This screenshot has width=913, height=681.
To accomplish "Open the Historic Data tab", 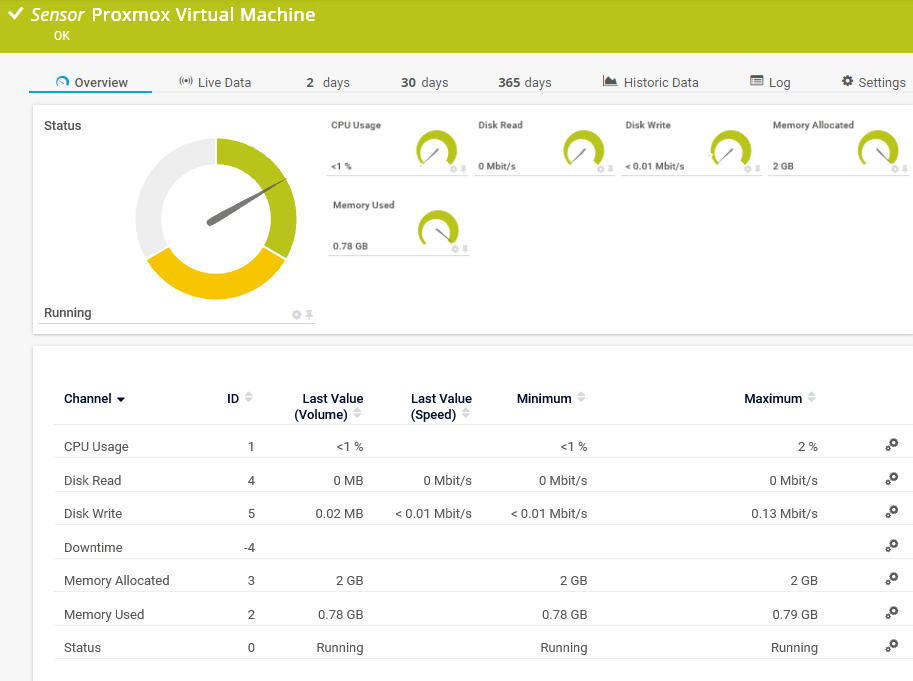I will (x=651, y=82).
